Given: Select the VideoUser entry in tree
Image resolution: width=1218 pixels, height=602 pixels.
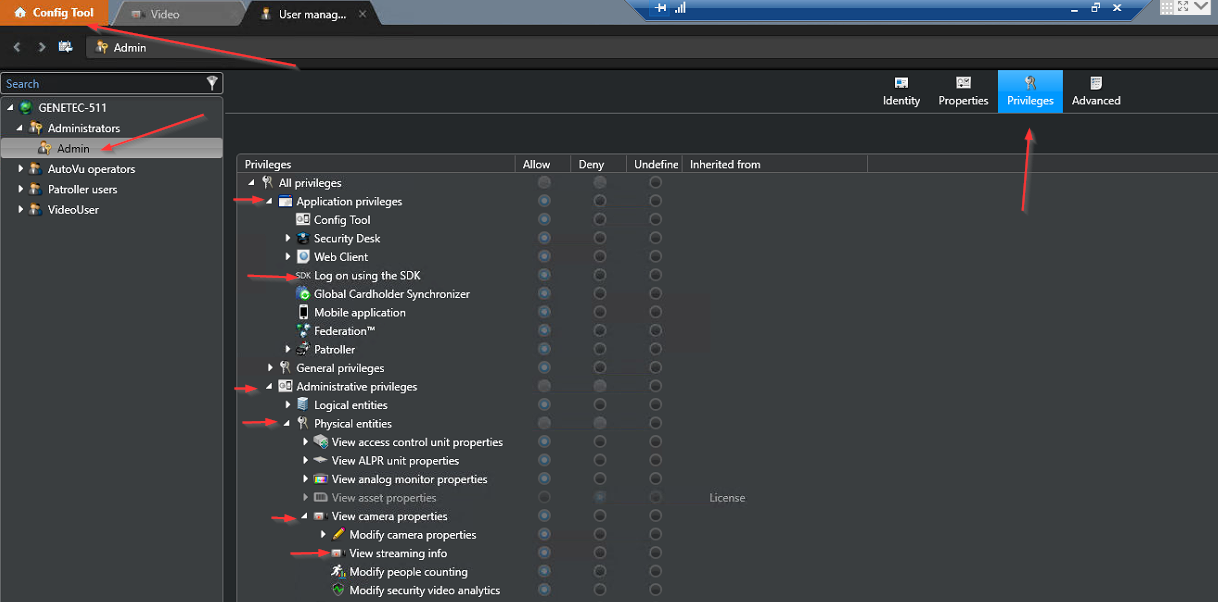Looking at the screenshot, I should (73, 210).
